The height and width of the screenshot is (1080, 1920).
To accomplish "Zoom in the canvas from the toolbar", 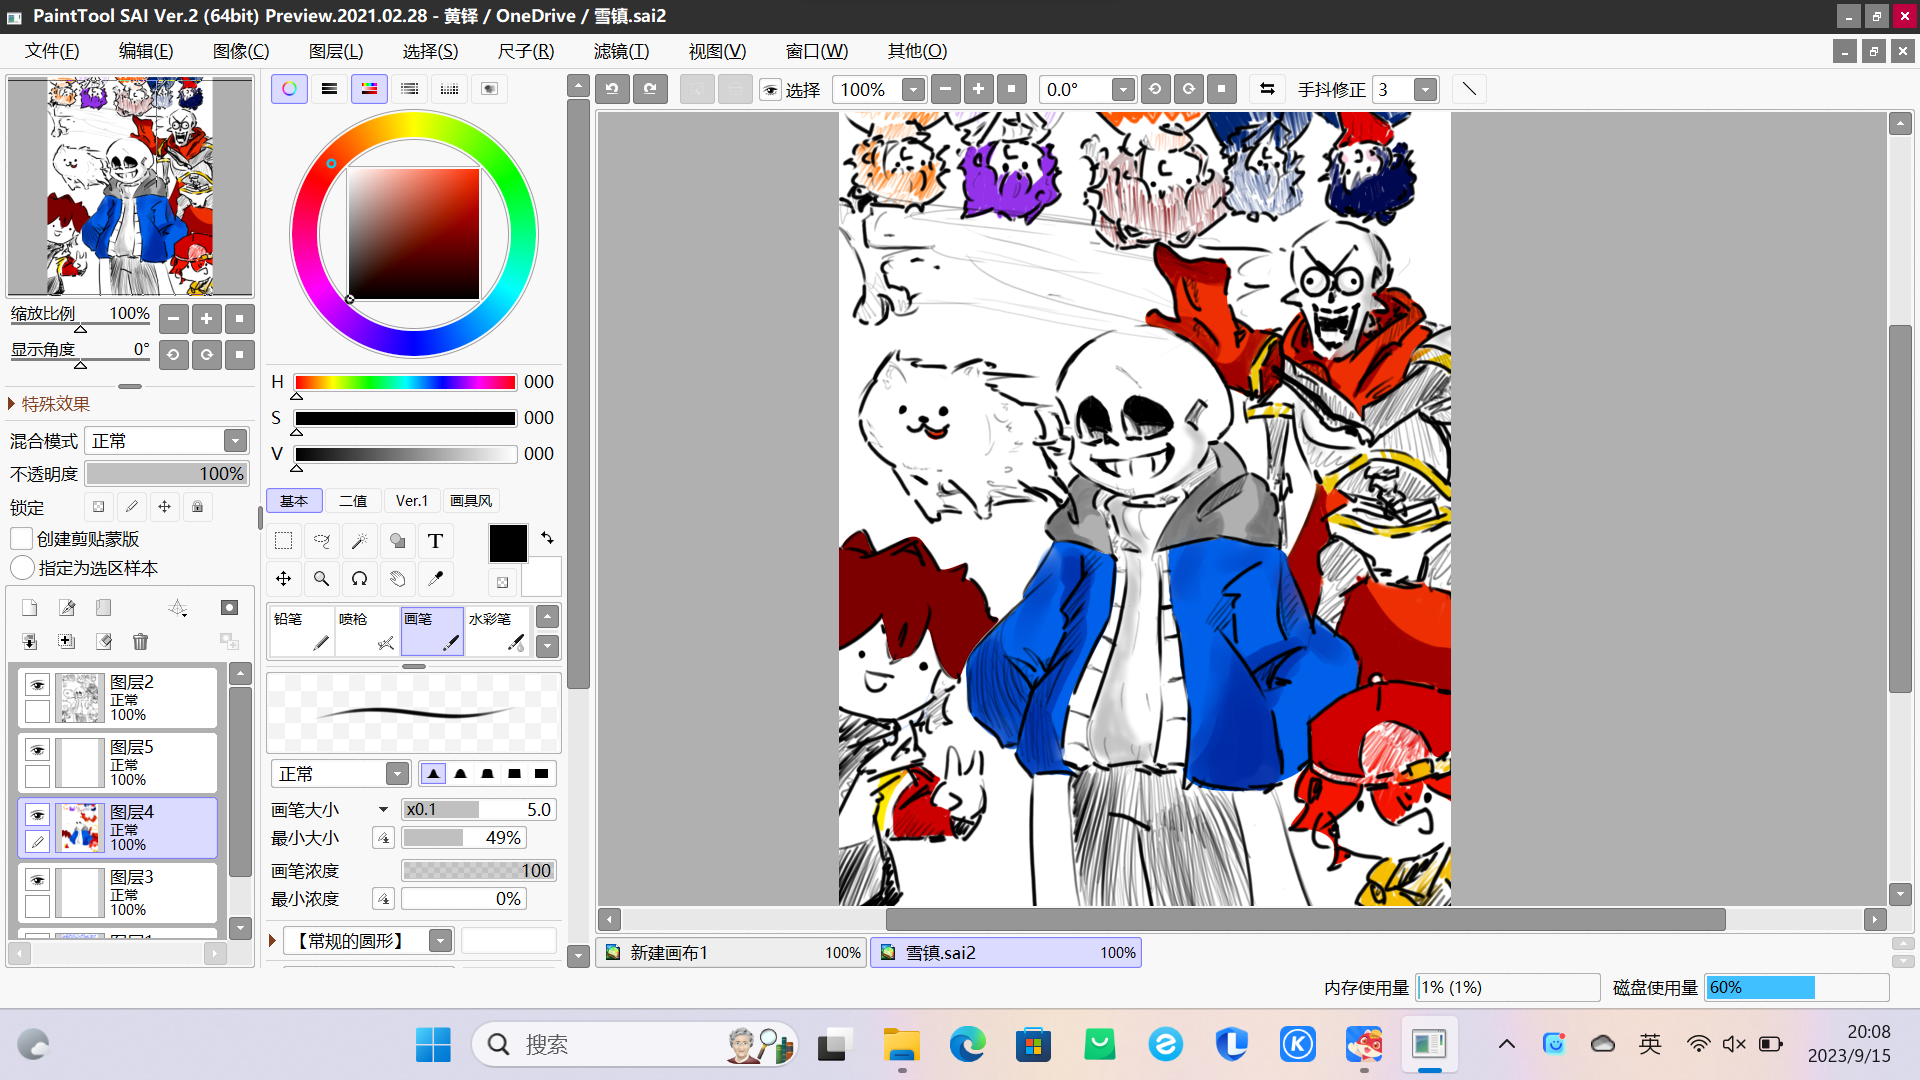I will pyautogui.click(x=979, y=89).
